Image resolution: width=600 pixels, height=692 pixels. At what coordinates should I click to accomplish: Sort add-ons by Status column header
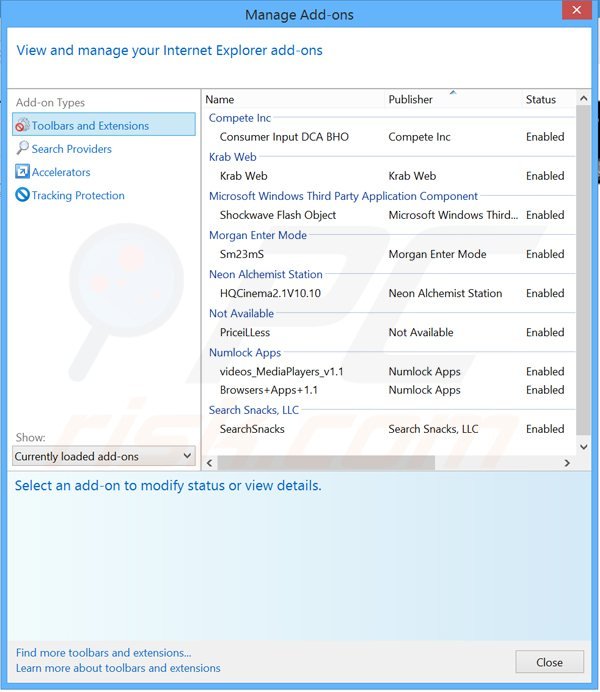pos(545,99)
